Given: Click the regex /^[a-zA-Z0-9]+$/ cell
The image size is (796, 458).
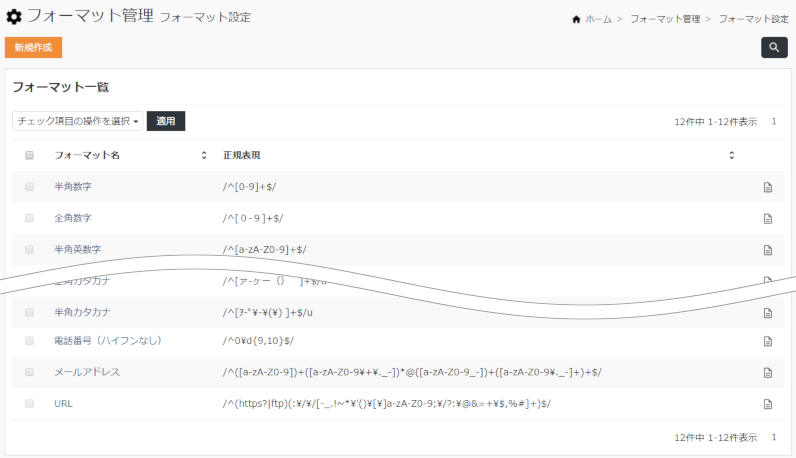Looking at the screenshot, I should pos(264,250).
